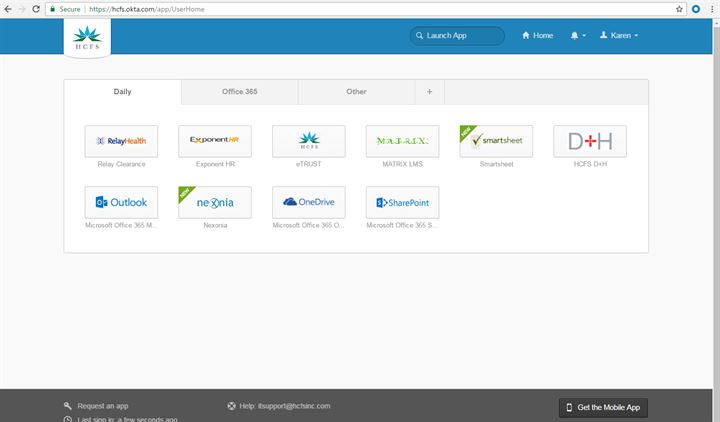This screenshot has width=720, height=422.
Task: Launch the Nexonia app tile
Action: [x=215, y=202]
